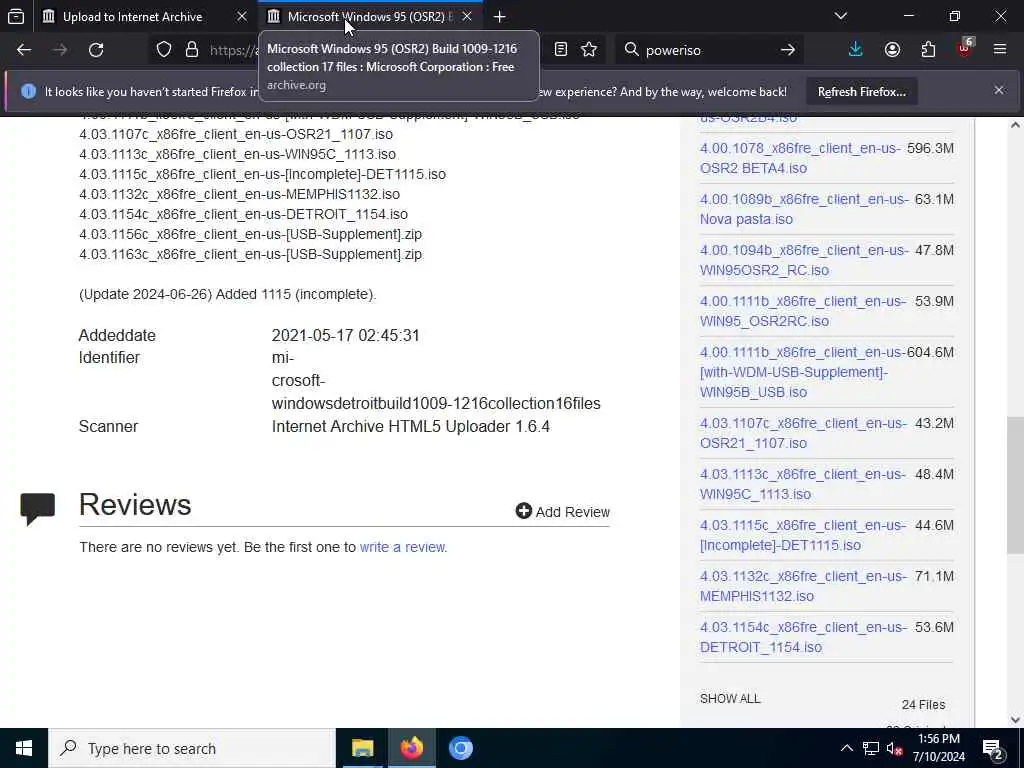
Task: Download 4.03.1115c Incomplete DET1115.iso
Action: pyautogui.click(x=803, y=535)
